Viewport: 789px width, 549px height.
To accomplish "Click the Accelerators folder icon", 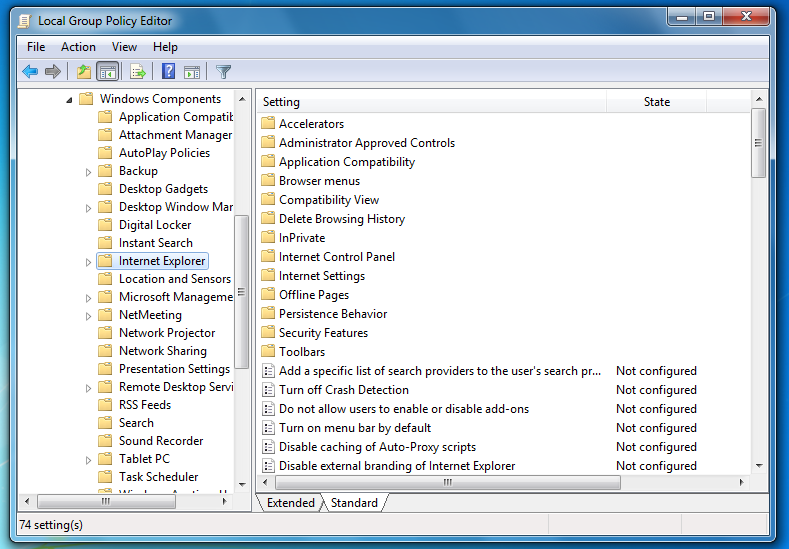I will pos(268,123).
